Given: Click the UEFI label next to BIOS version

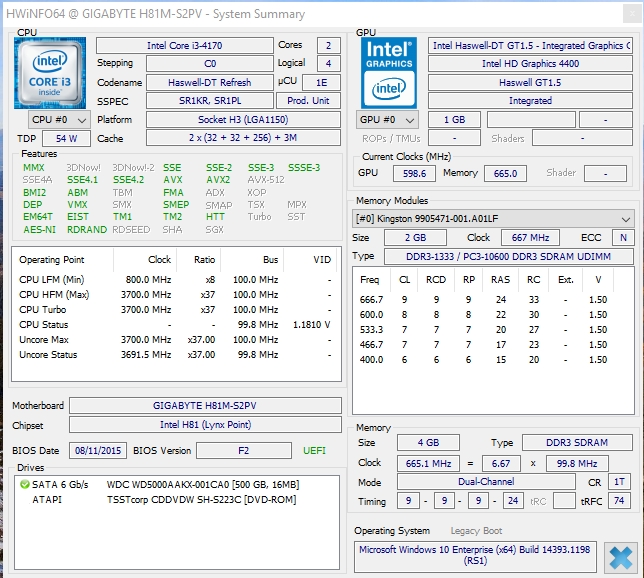Looking at the screenshot, I should 314,451.
